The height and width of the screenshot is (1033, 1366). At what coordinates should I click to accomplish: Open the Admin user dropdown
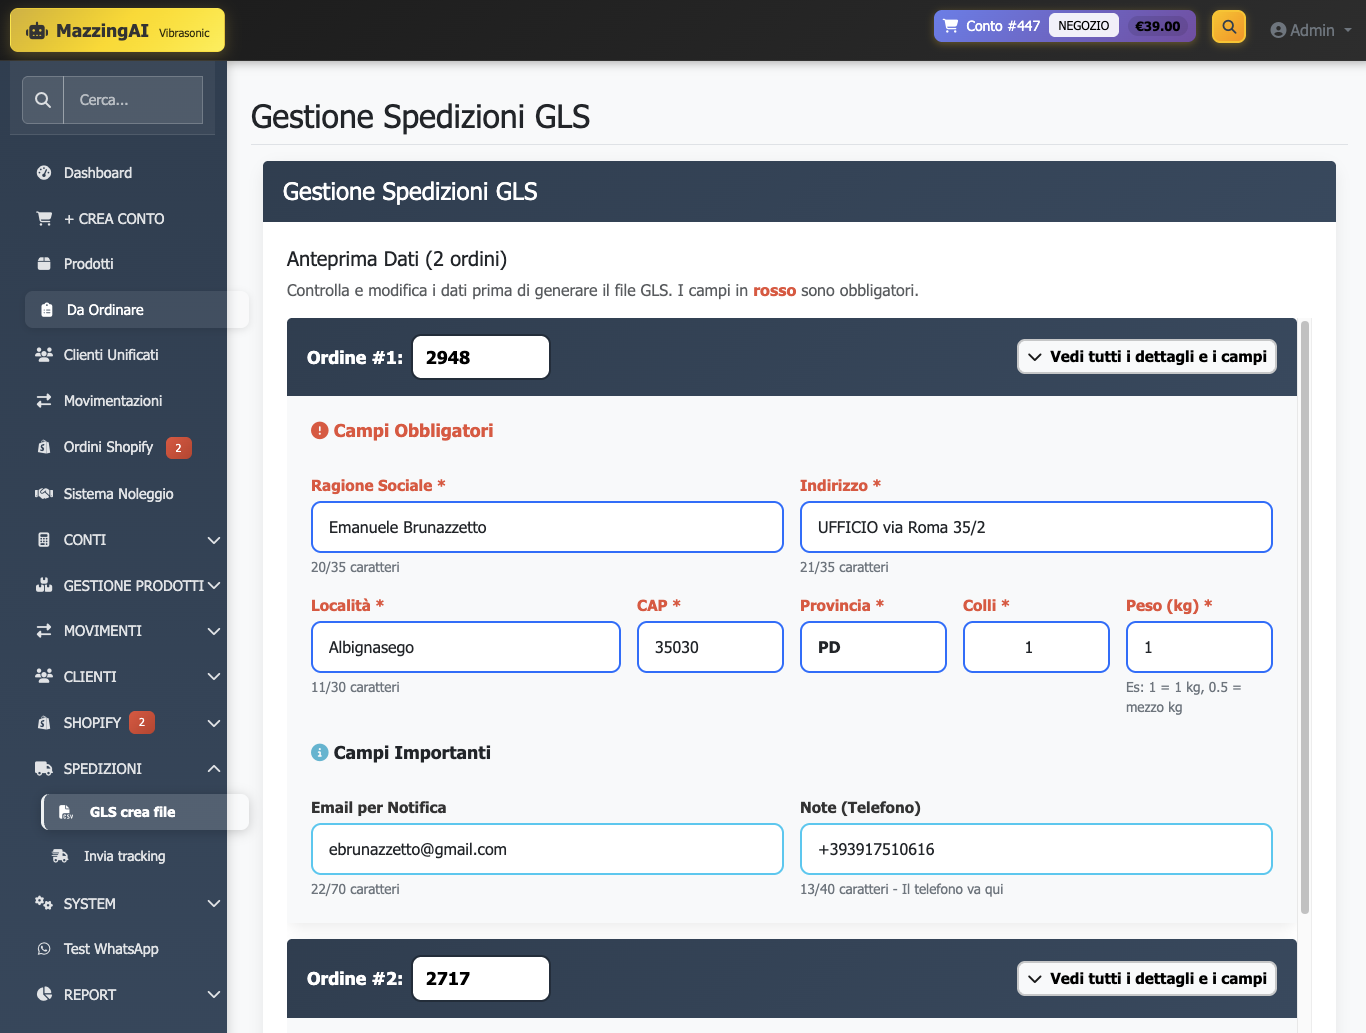1310,30
